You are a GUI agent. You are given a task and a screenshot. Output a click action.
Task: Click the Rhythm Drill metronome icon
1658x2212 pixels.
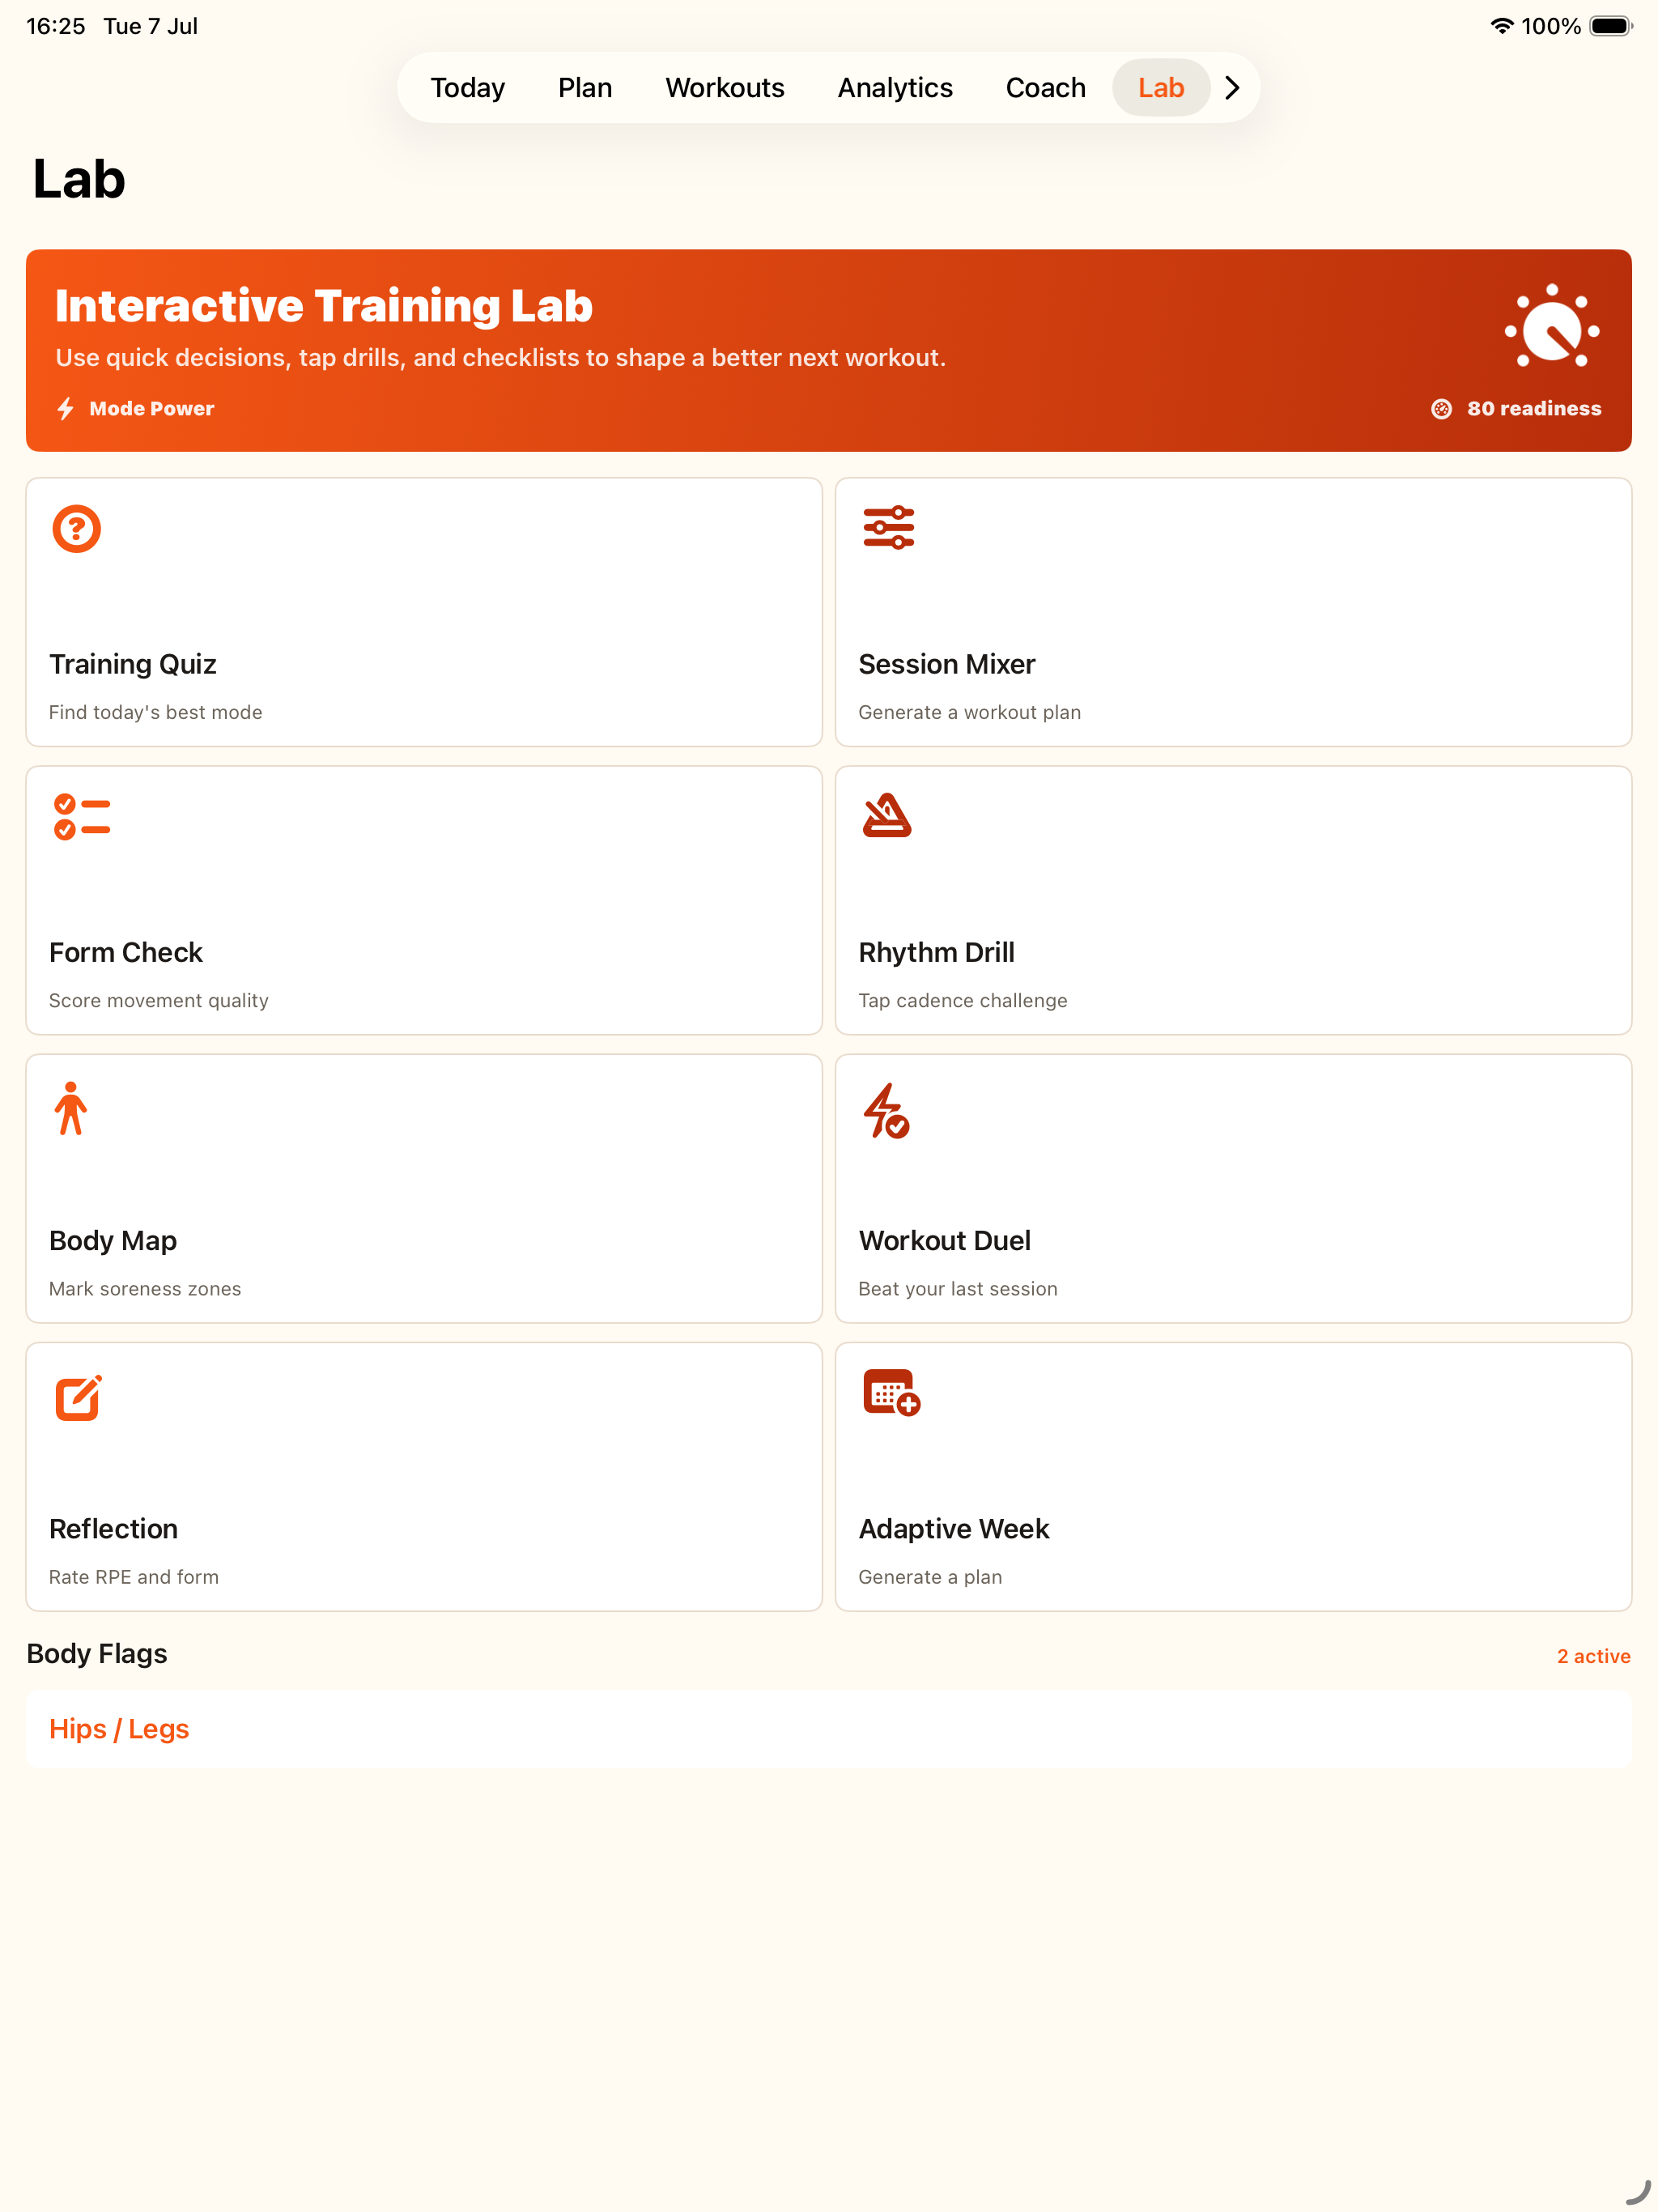pyautogui.click(x=887, y=815)
